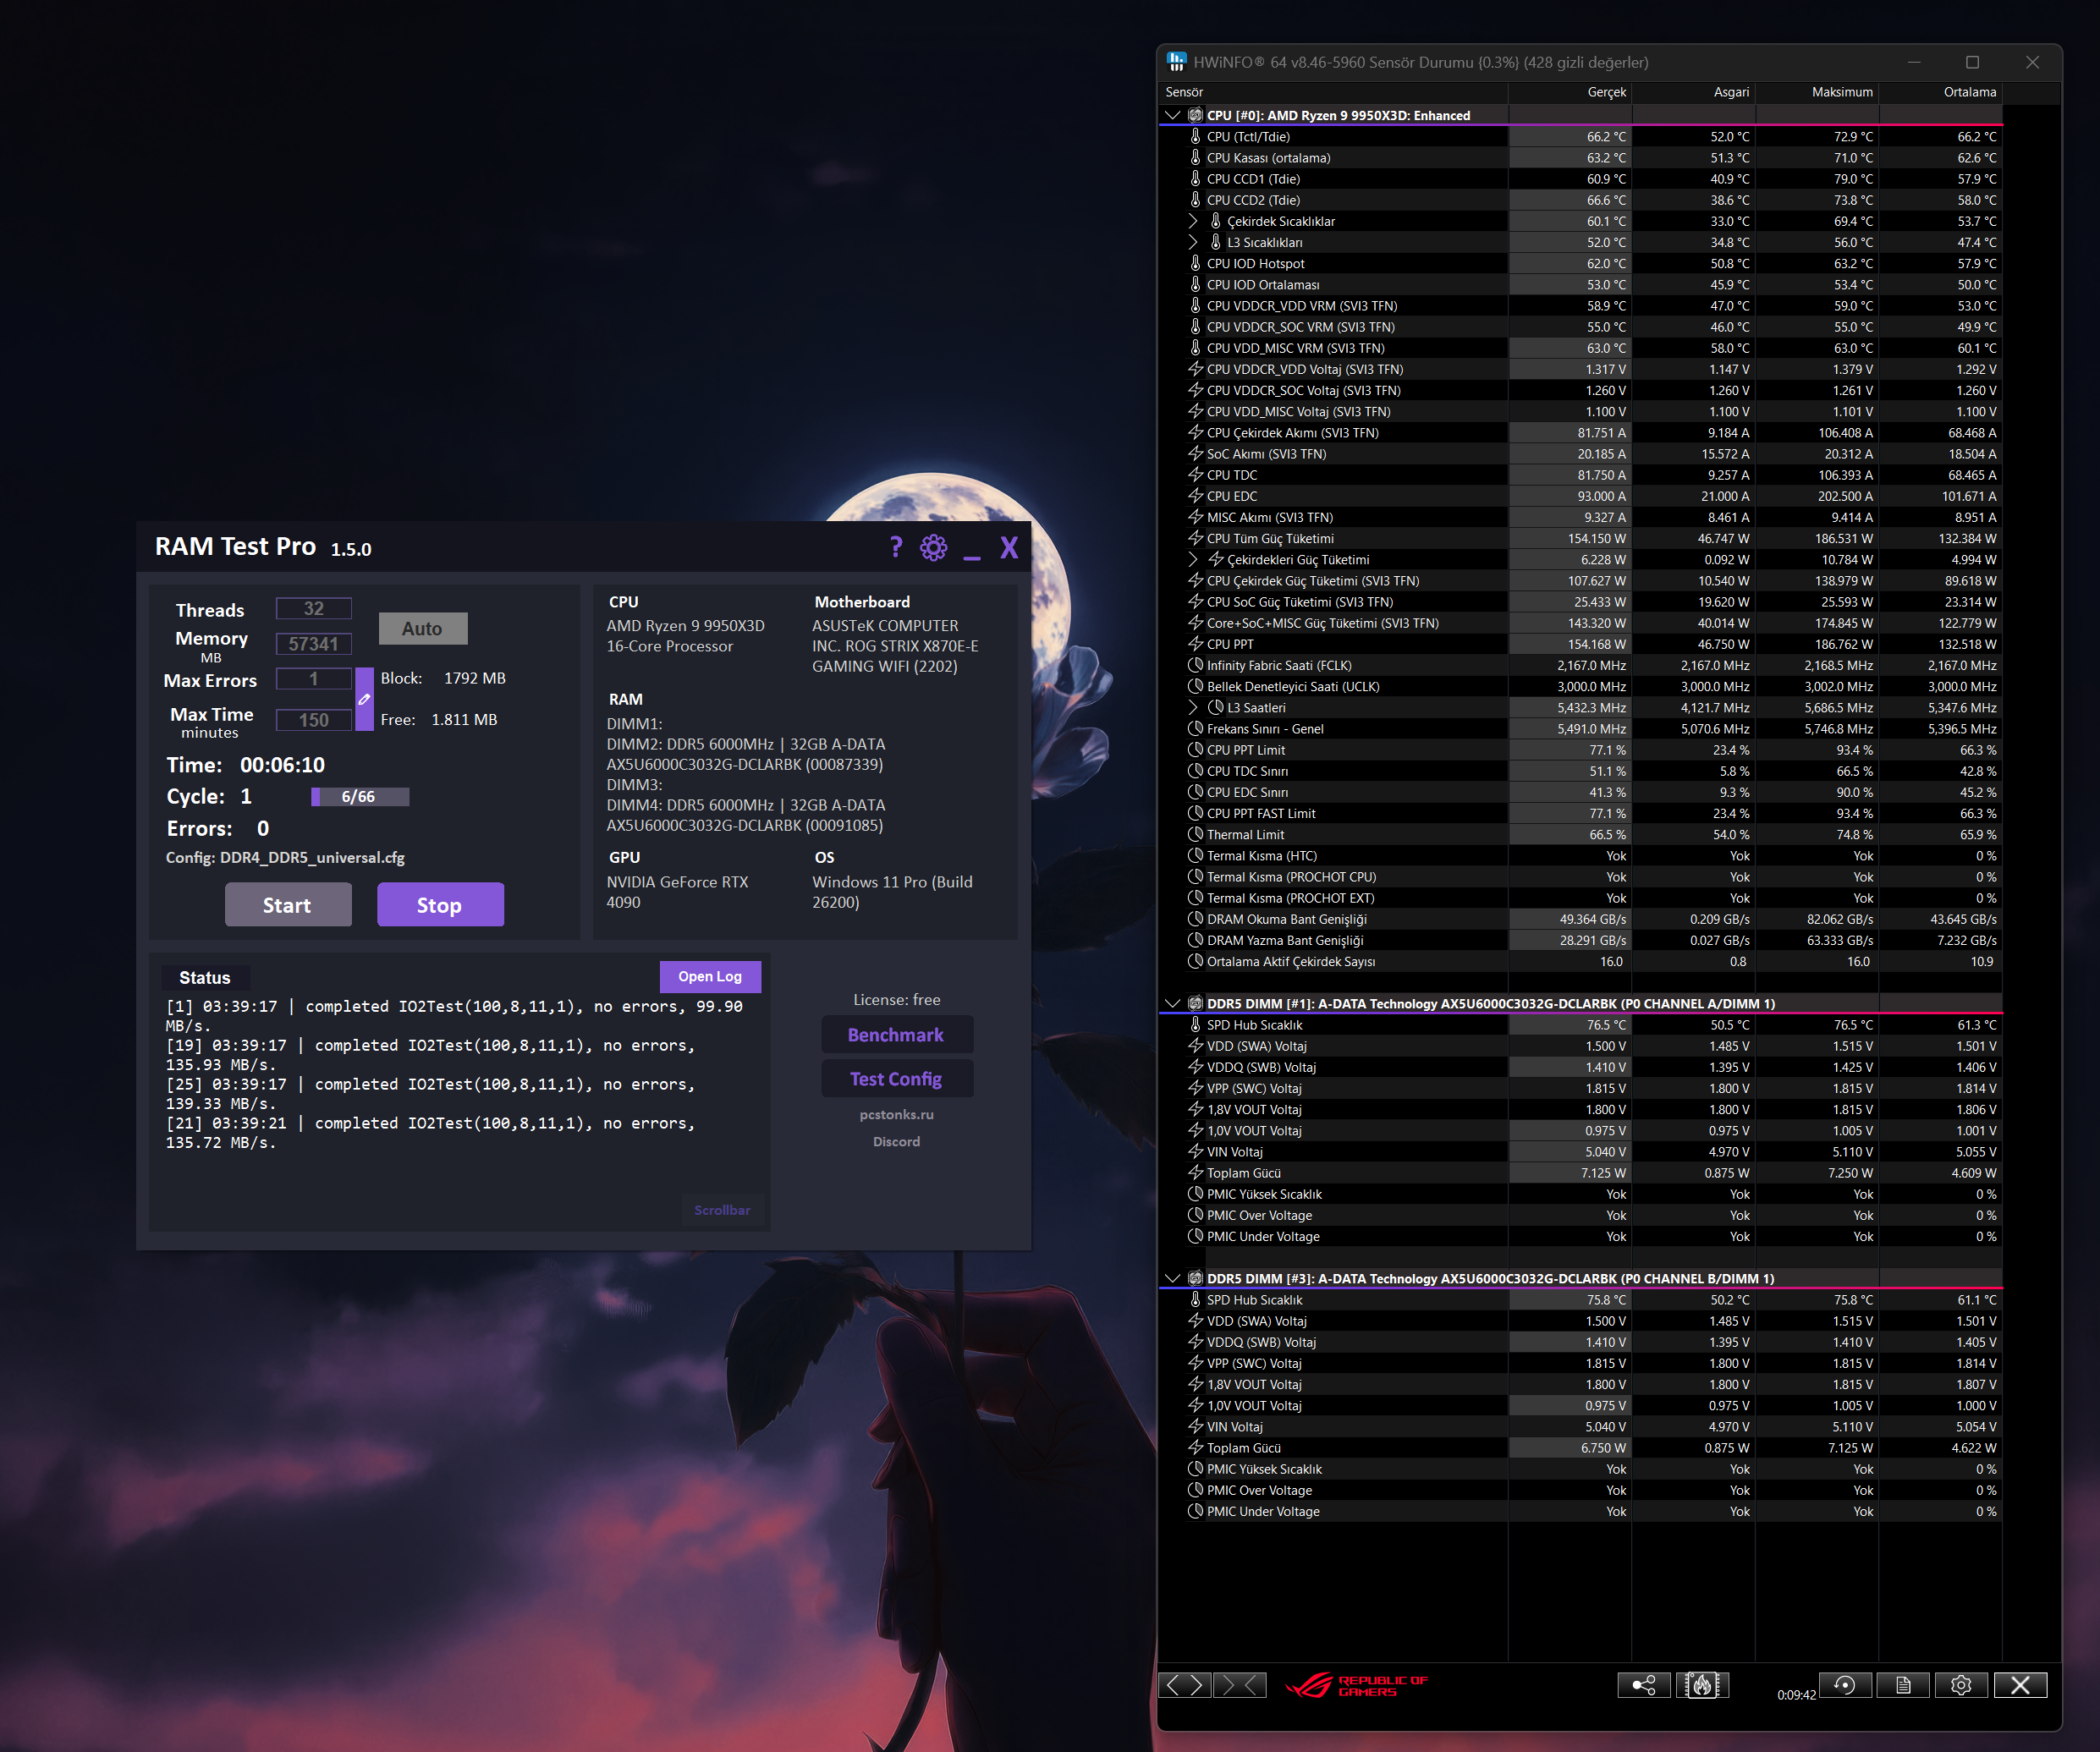Viewport: 2100px width, 1752px height.
Task: Click the 0:09:42 elapsed timer in HWiNFO
Action: pos(1796,1695)
